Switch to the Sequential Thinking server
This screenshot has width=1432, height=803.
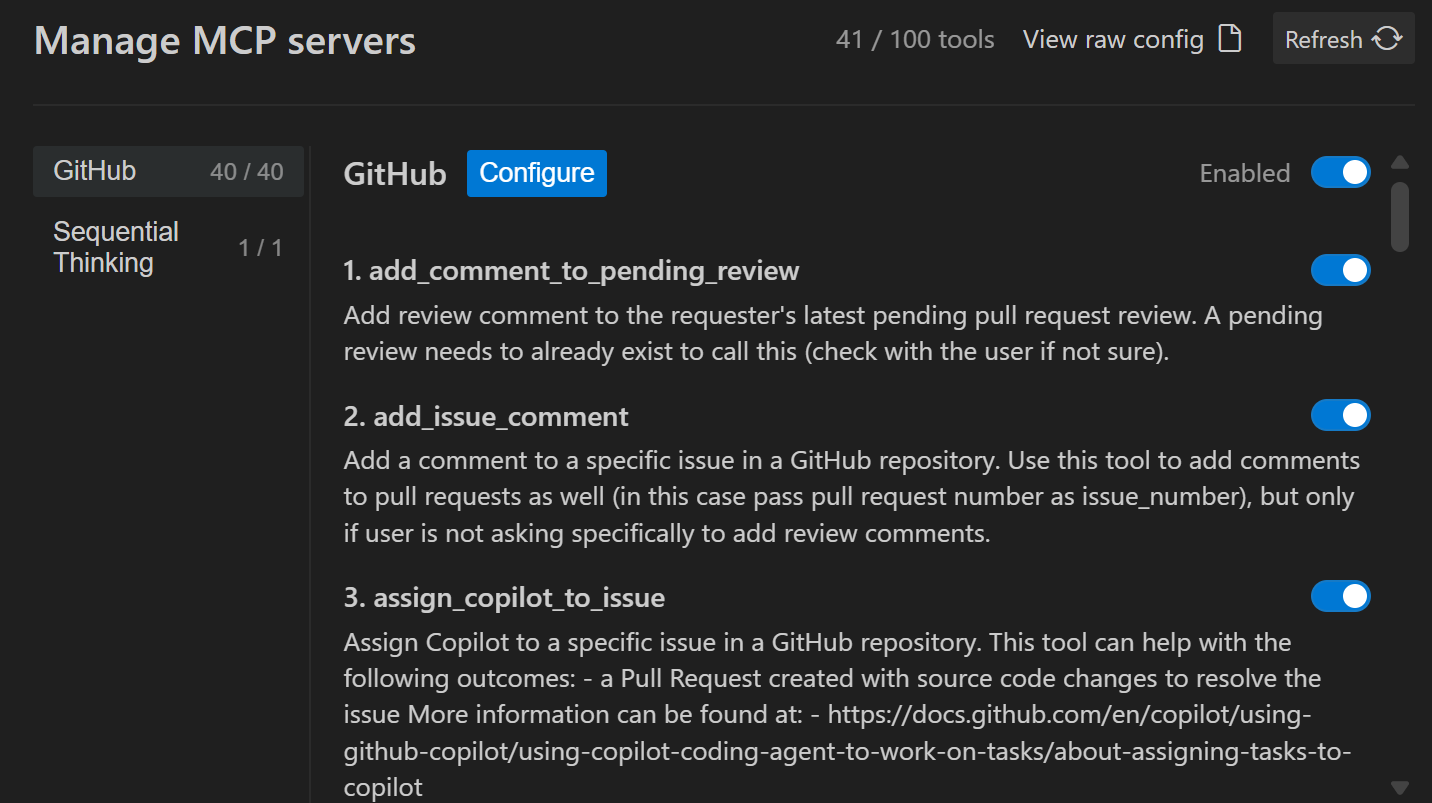(x=116, y=247)
